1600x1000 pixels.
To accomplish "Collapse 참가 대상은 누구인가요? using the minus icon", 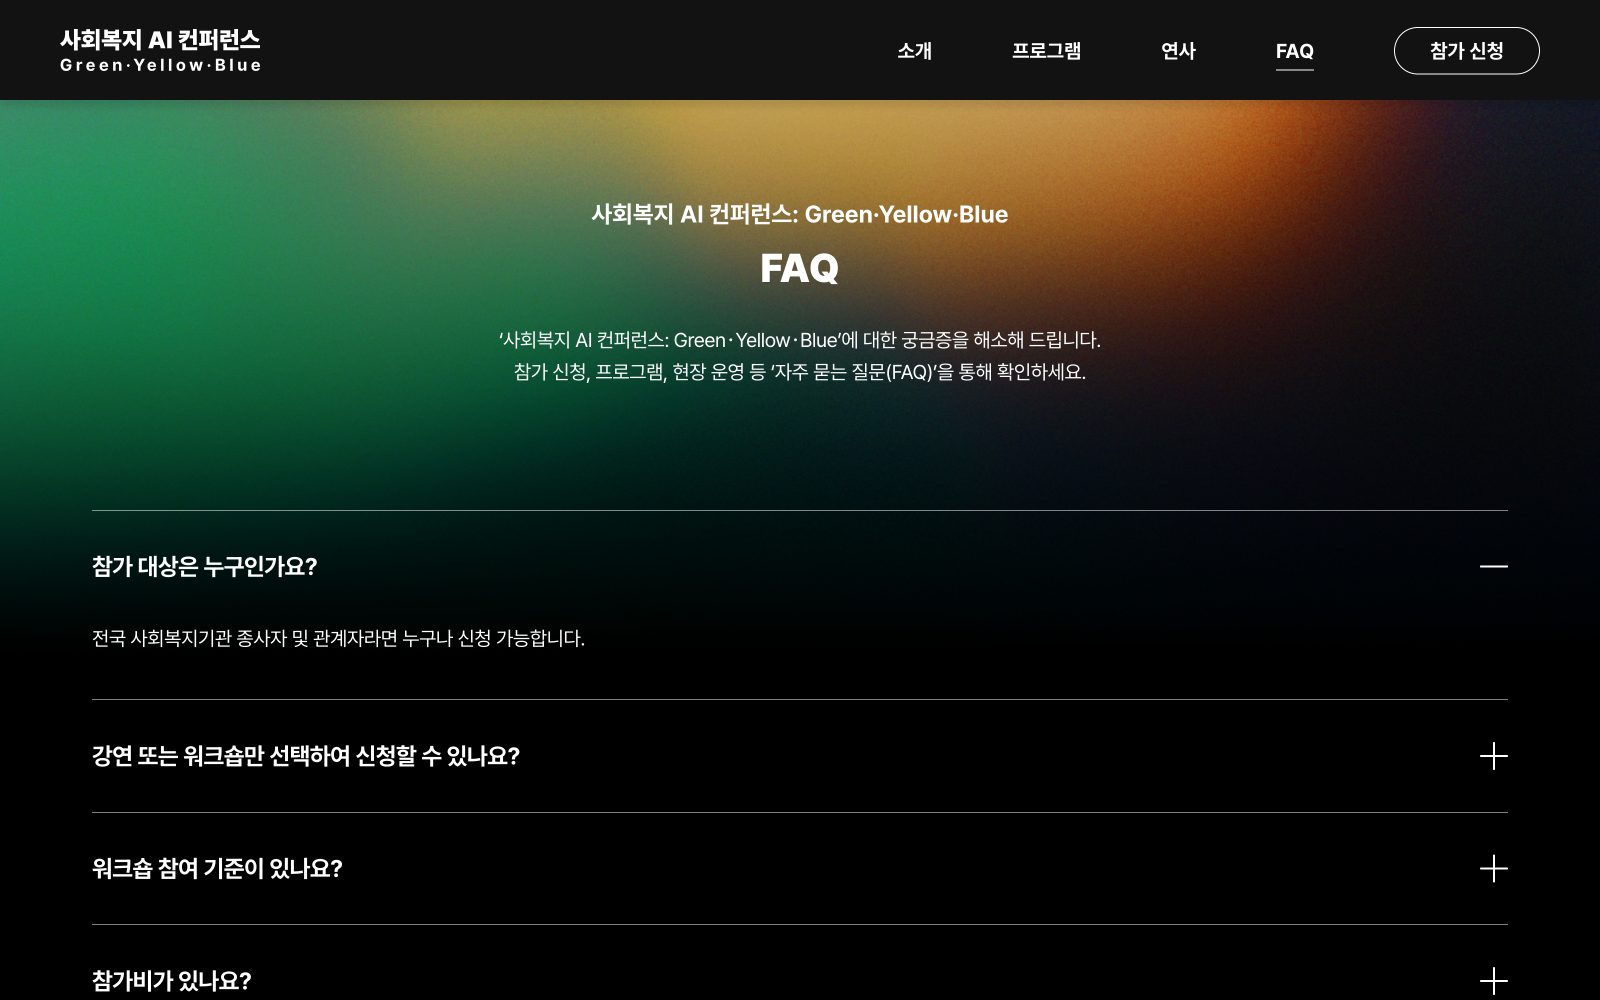I will pyautogui.click(x=1493, y=566).
